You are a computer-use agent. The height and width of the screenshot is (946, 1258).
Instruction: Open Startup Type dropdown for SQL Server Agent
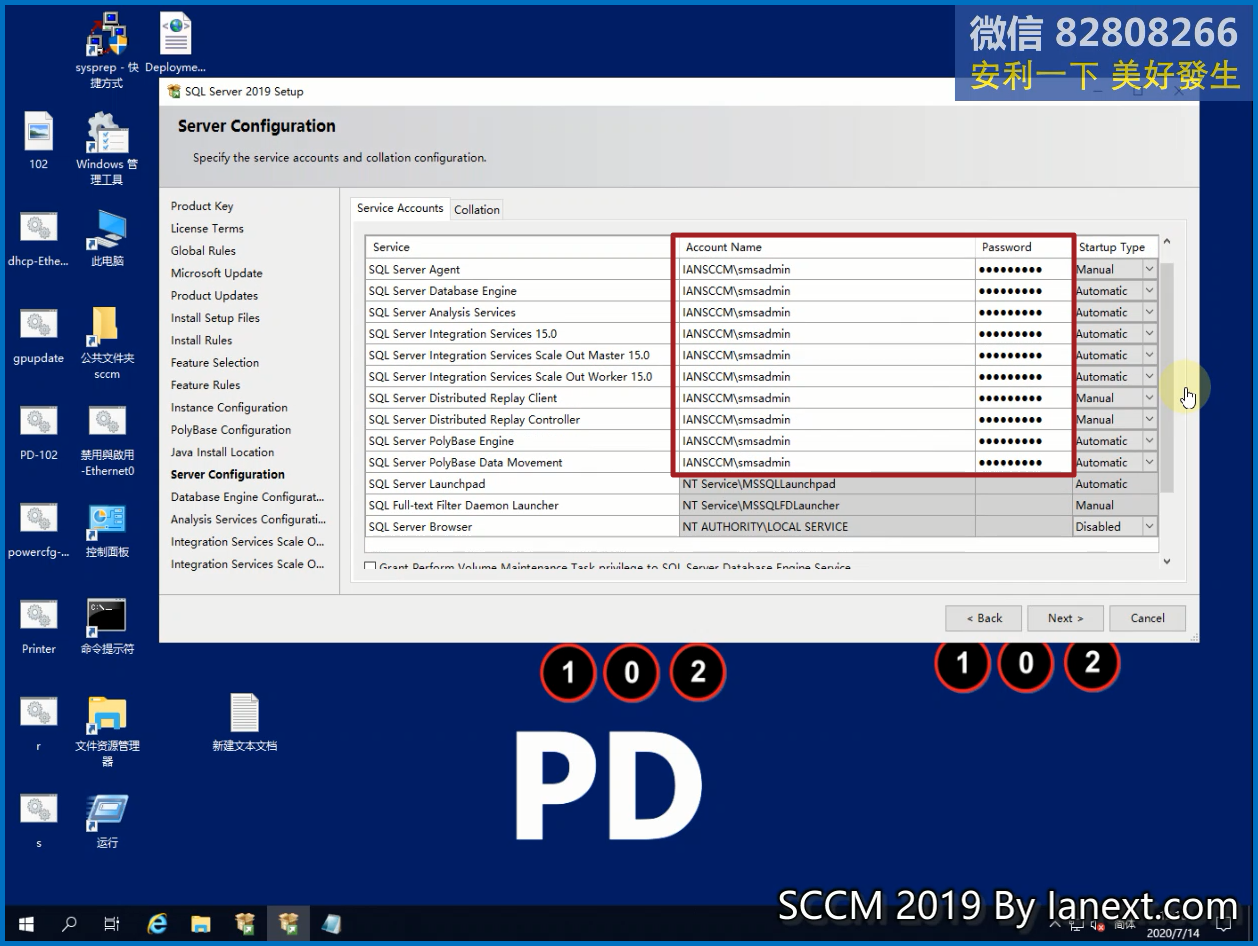click(1149, 269)
